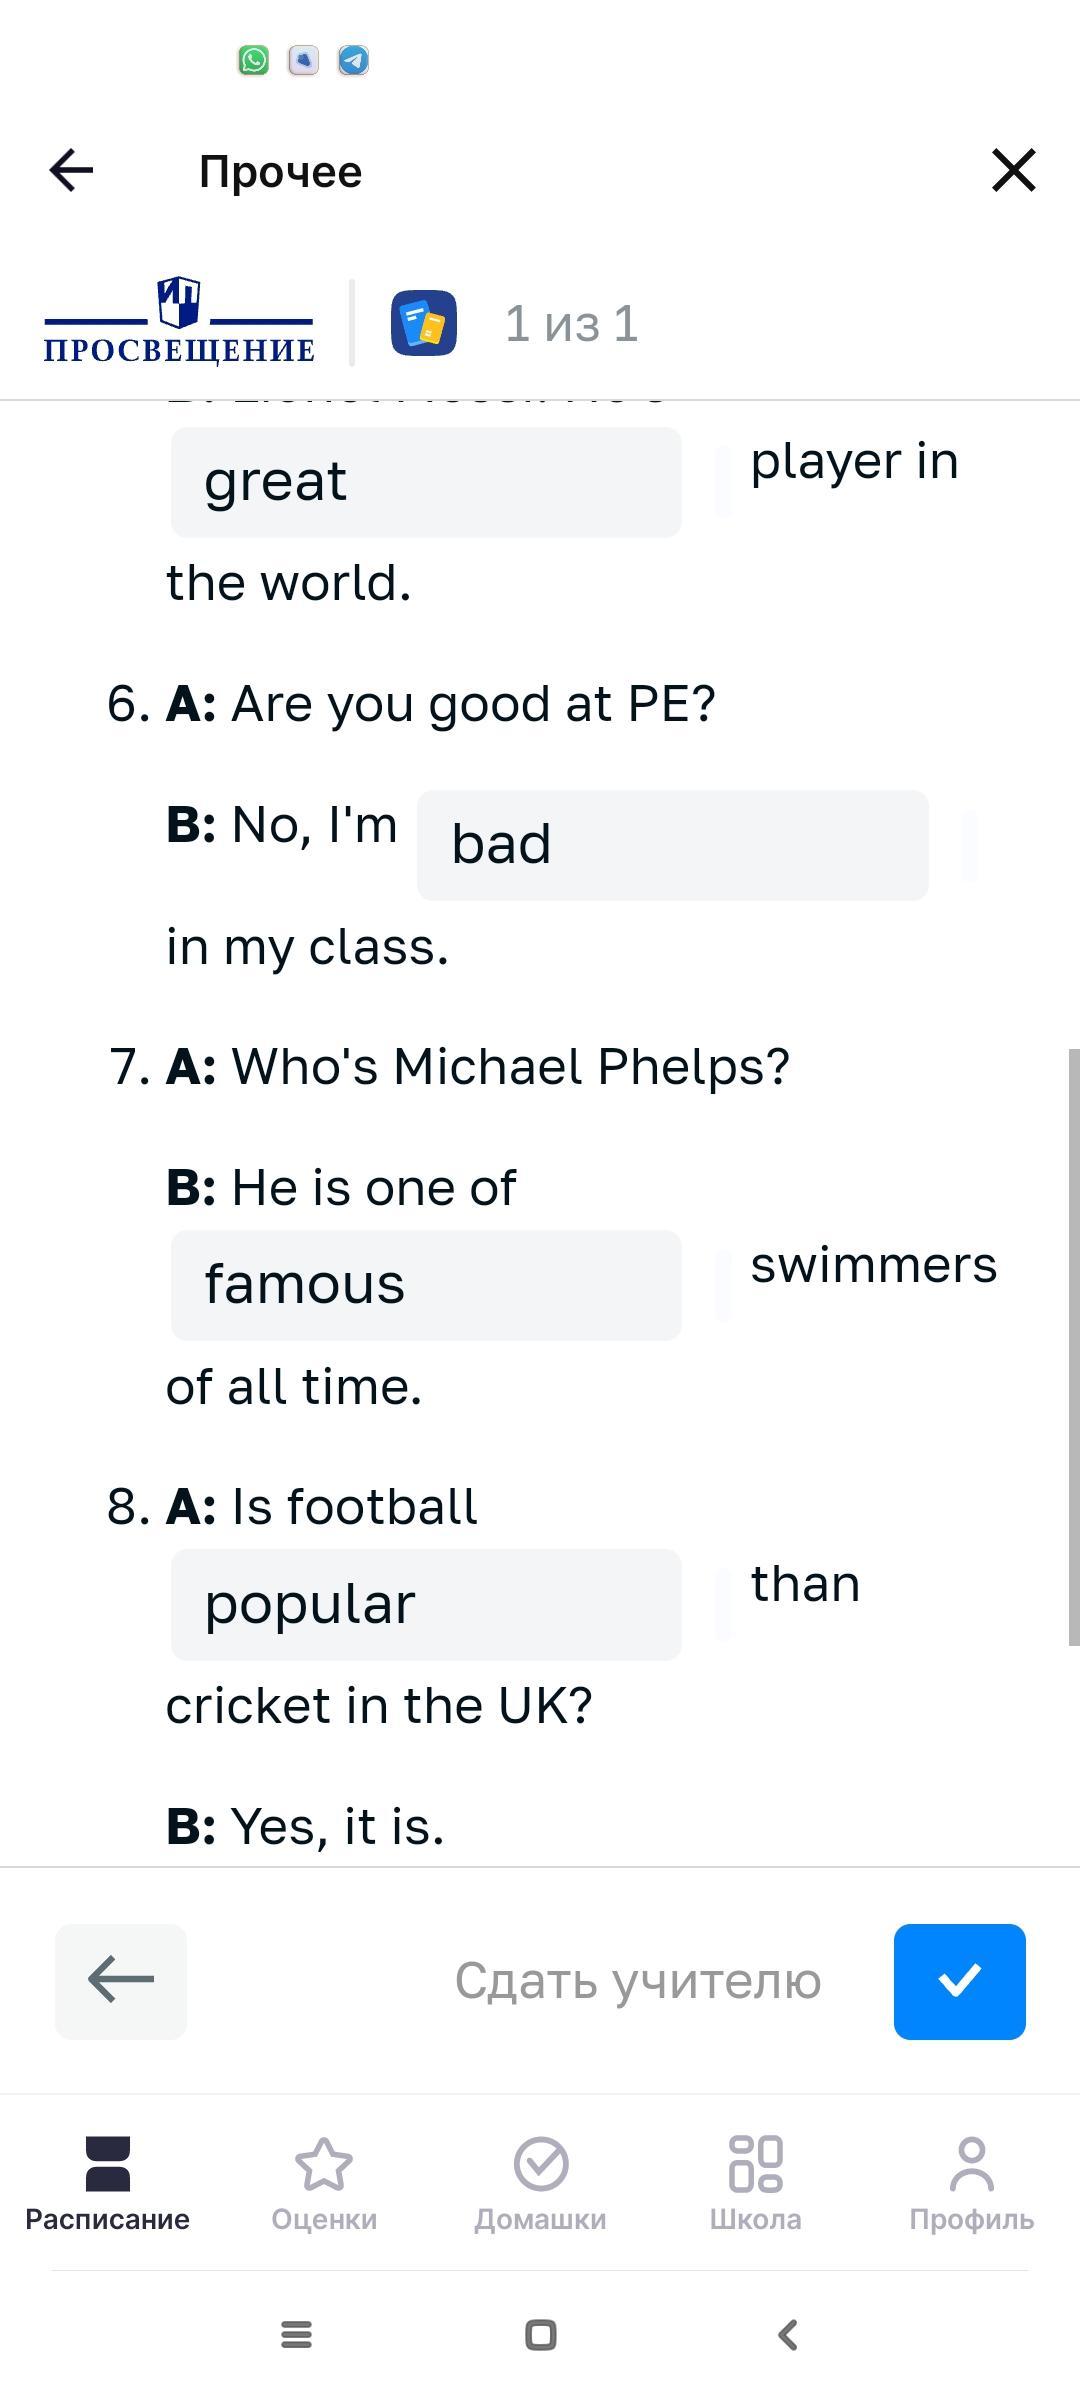Open the Школа tab
The image size is (1080, 2400).
tap(756, 2185)
